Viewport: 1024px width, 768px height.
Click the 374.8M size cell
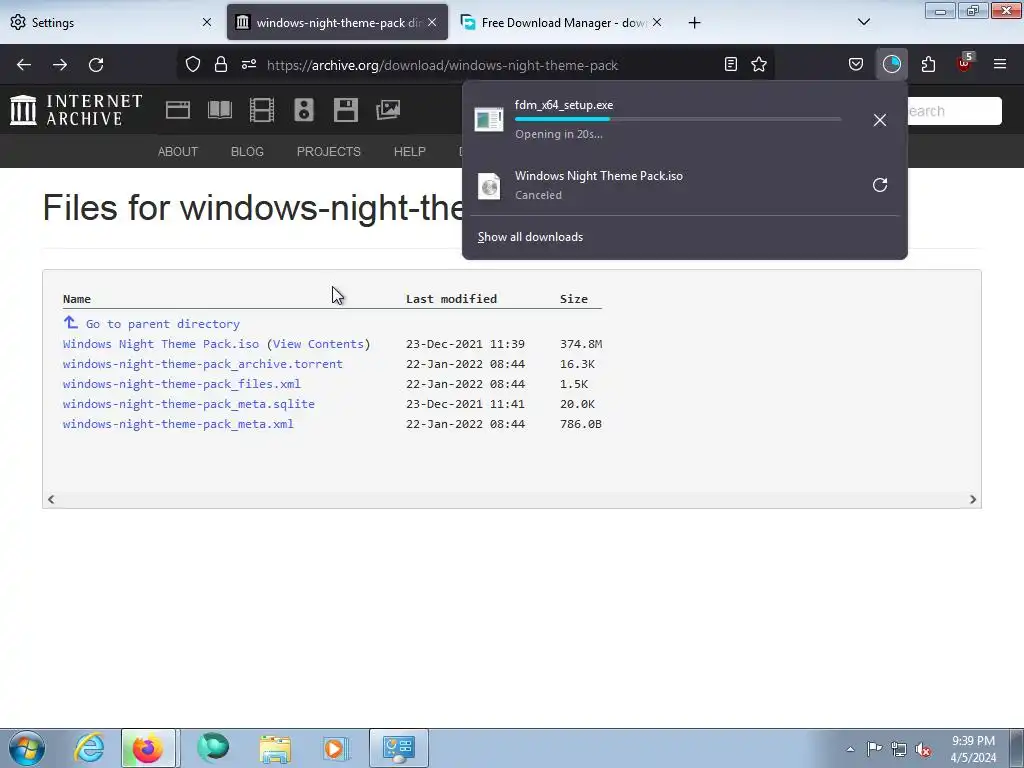tap(581, 344)
